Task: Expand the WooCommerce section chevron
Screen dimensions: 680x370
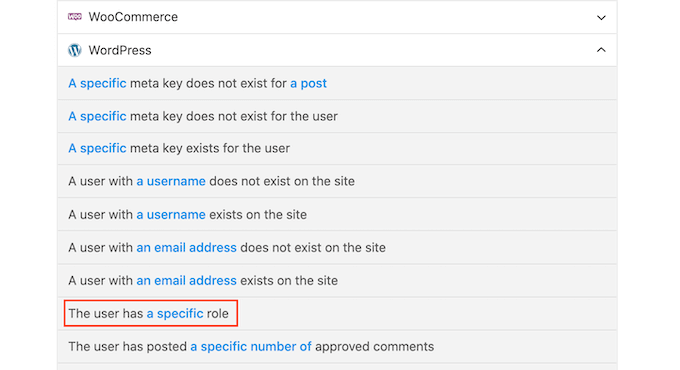Action: (x=601, y=17)
